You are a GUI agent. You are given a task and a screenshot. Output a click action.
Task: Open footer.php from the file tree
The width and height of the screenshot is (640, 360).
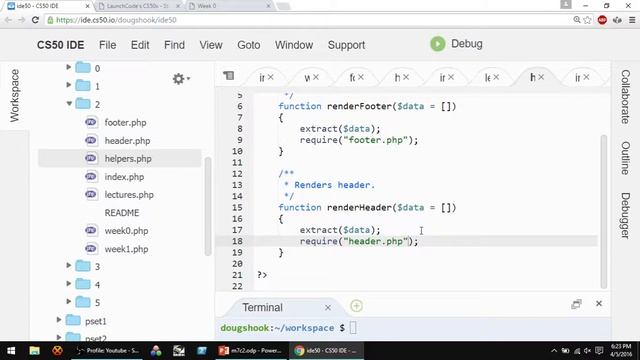point(125,122)
